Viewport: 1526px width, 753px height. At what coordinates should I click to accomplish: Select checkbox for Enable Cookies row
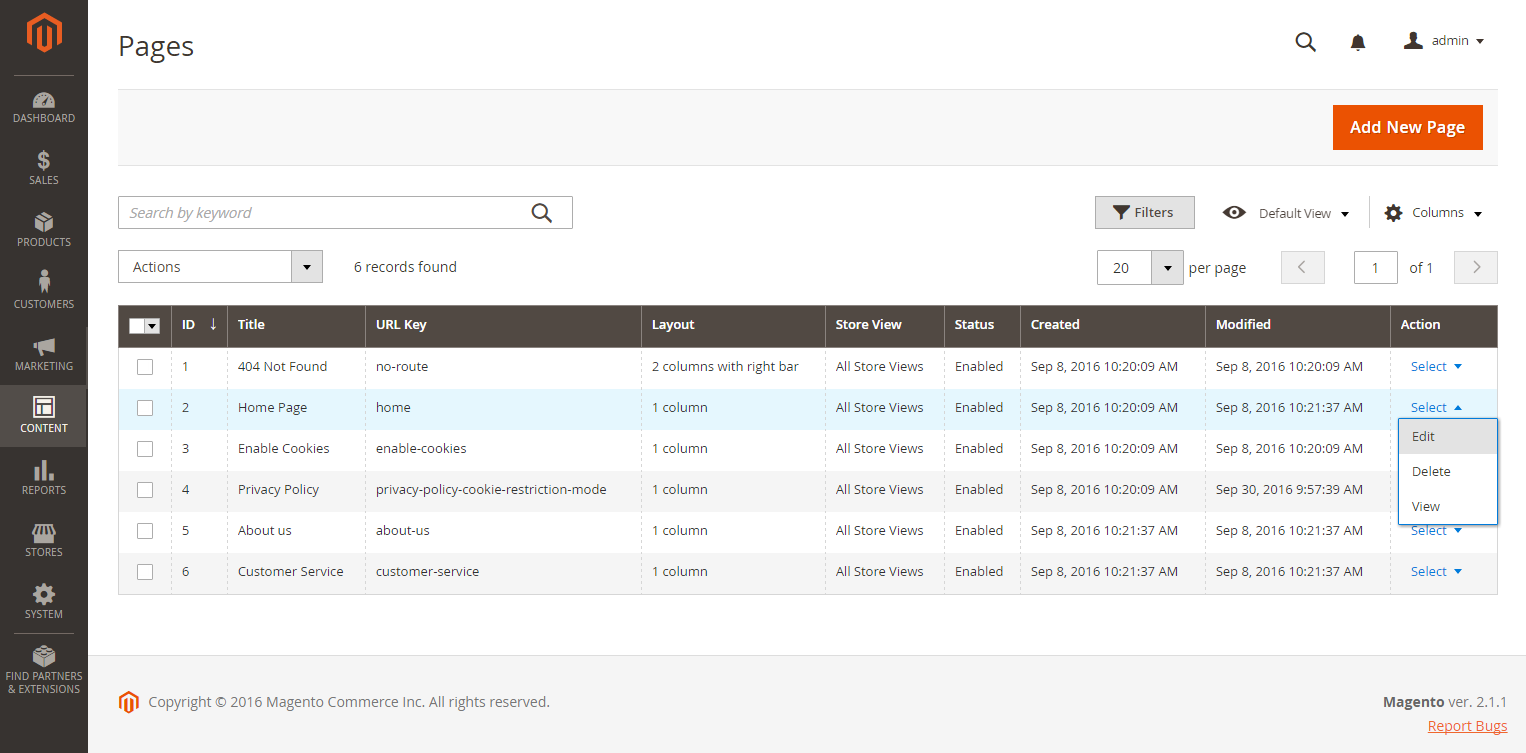click(145, 449)
